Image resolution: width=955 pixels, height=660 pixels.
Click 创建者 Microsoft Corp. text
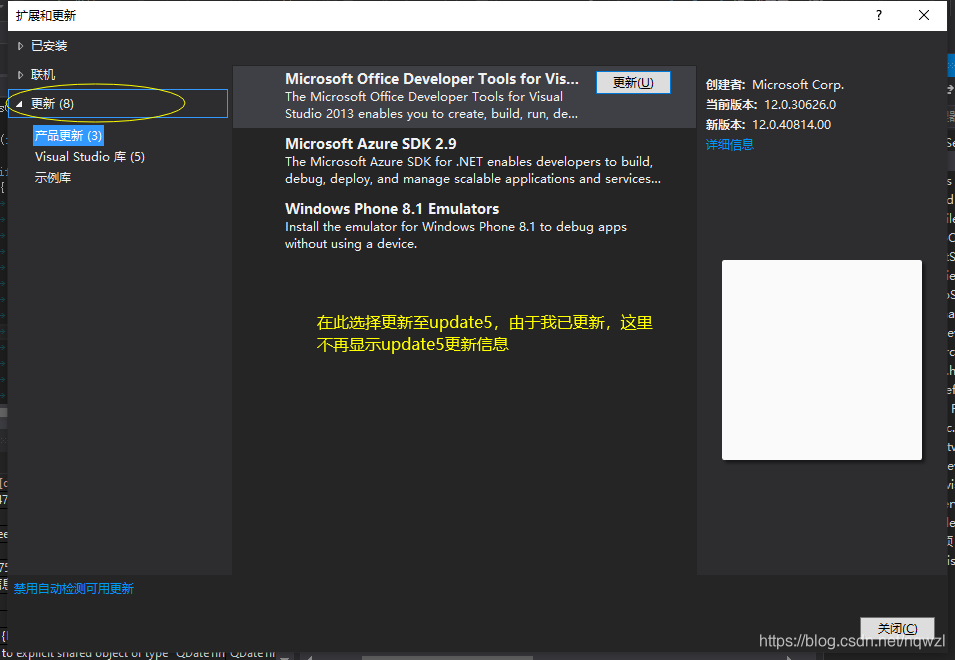tap(775, 85)
